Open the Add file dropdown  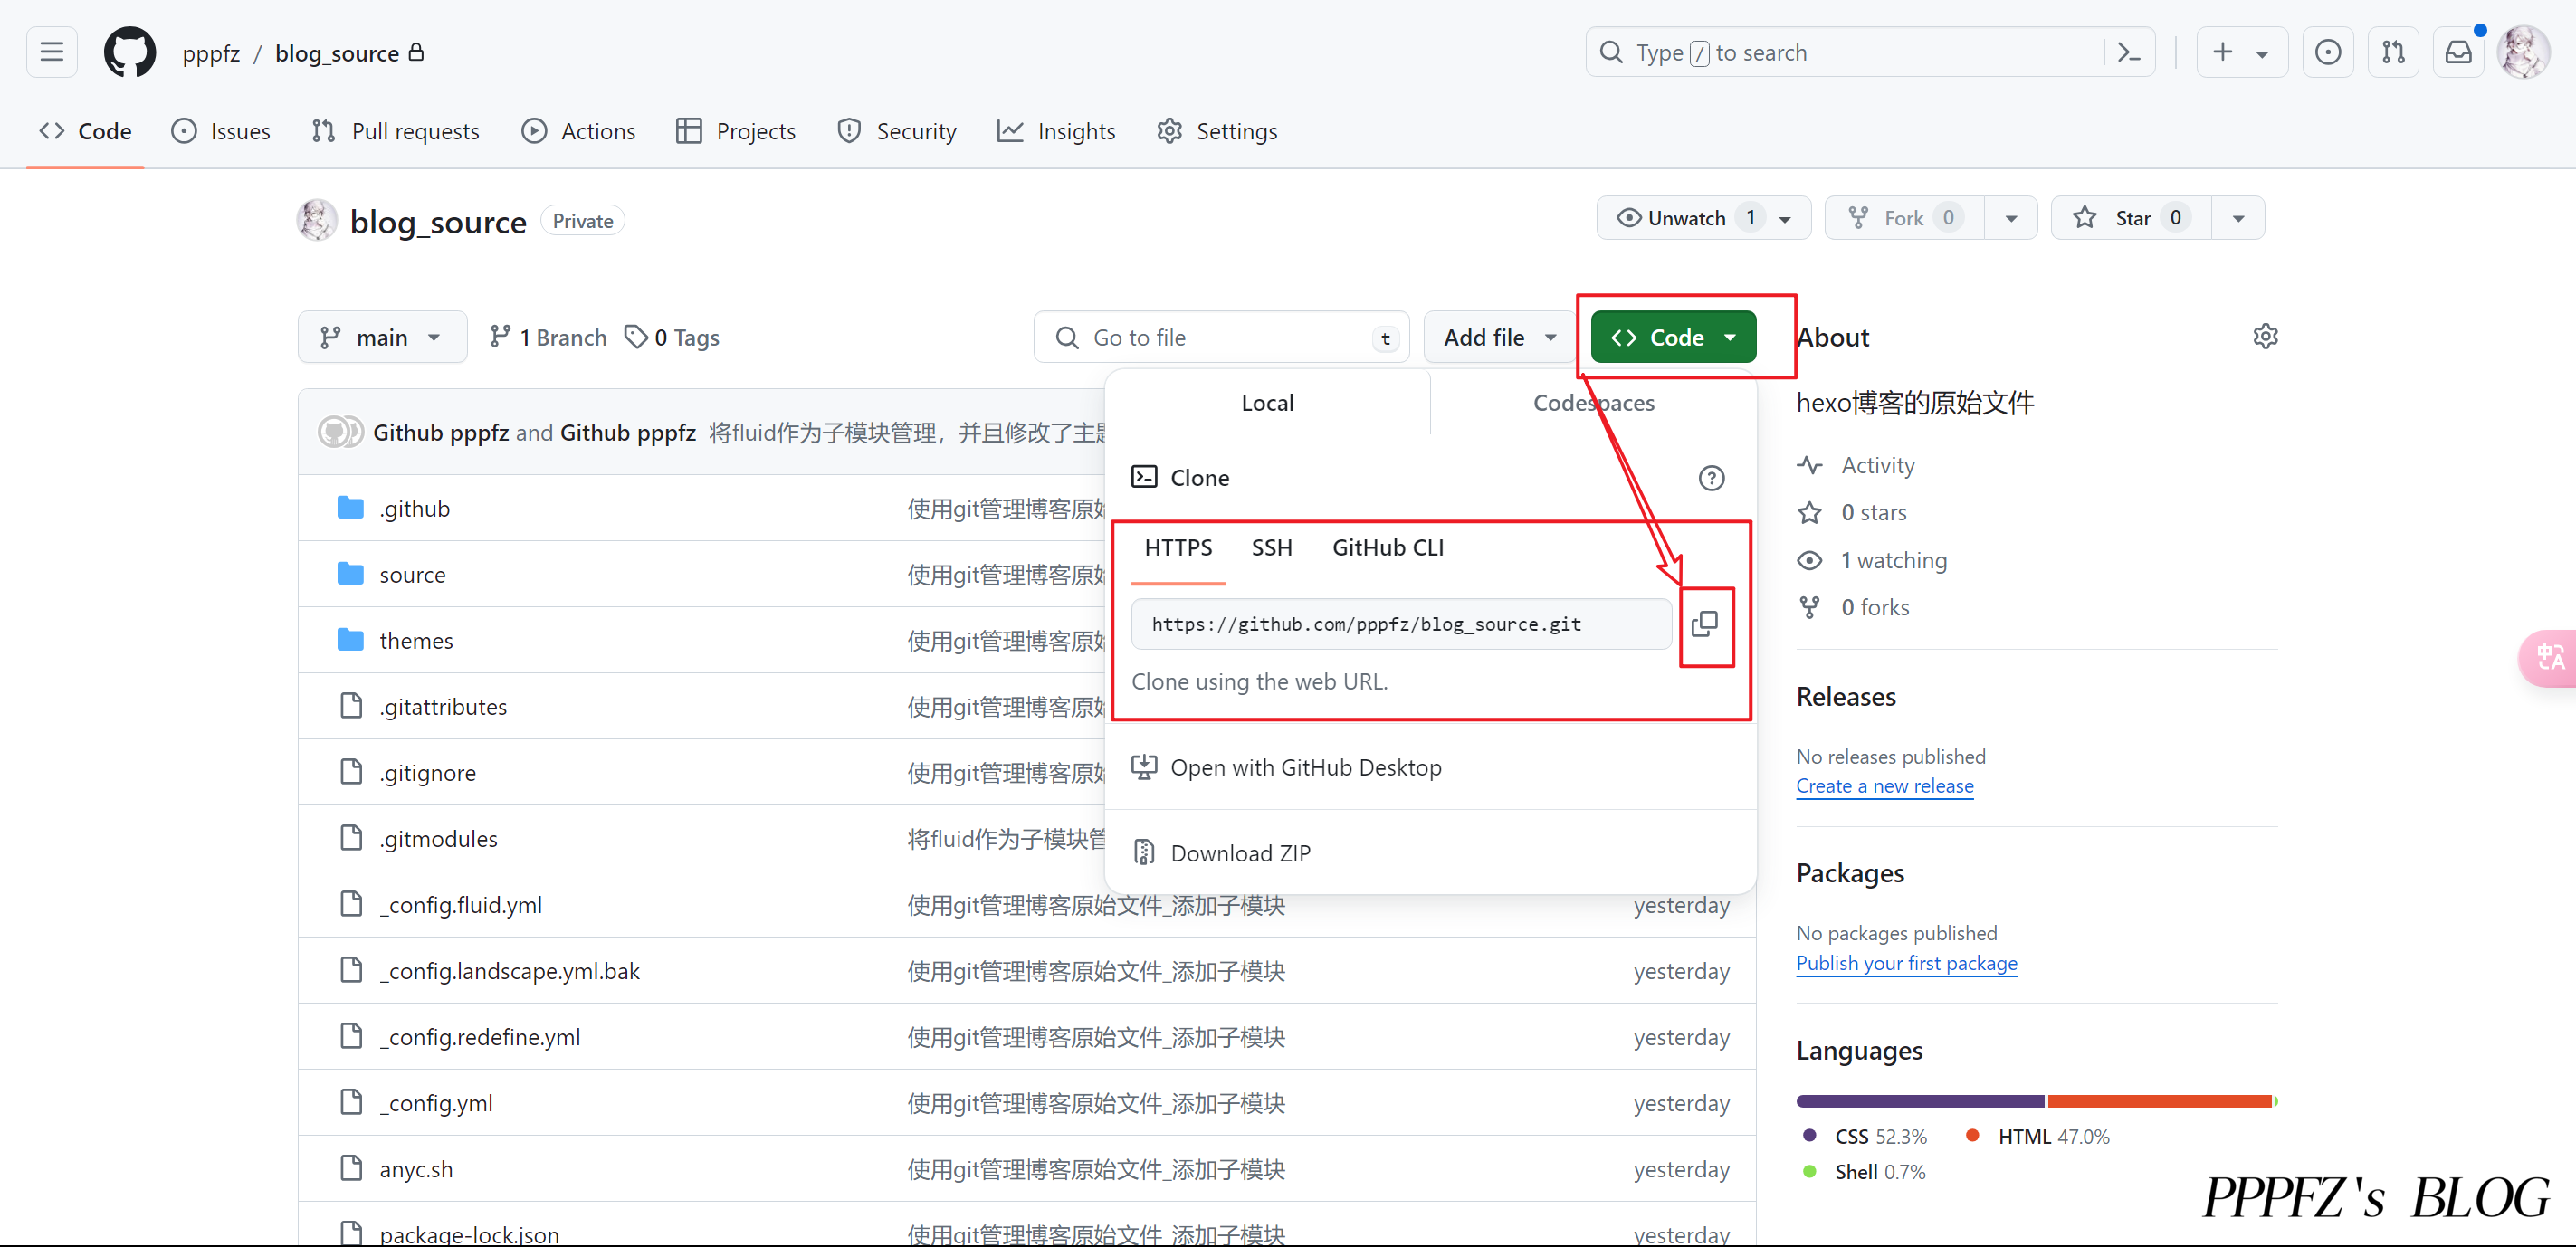coord(1499,337)
